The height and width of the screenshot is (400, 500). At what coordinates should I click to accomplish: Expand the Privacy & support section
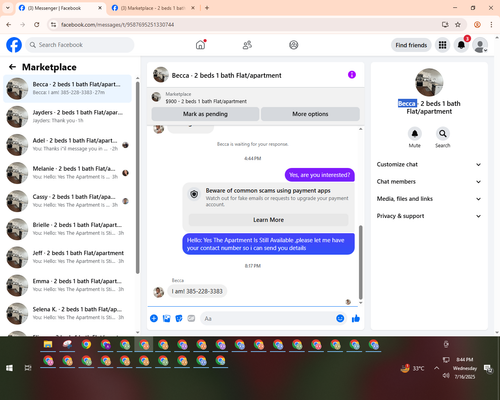click(429, 216)
